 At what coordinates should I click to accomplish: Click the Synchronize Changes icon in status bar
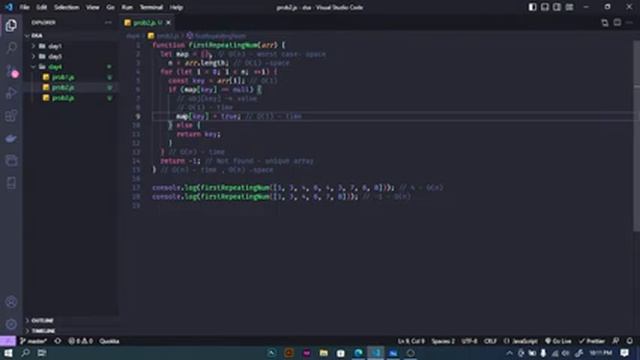pos(58,341)
